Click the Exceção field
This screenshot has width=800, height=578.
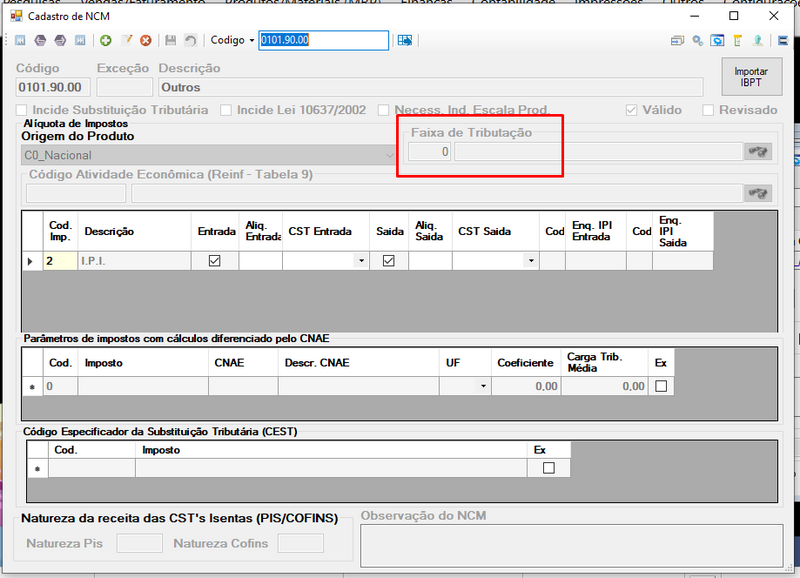coord(124,87)
